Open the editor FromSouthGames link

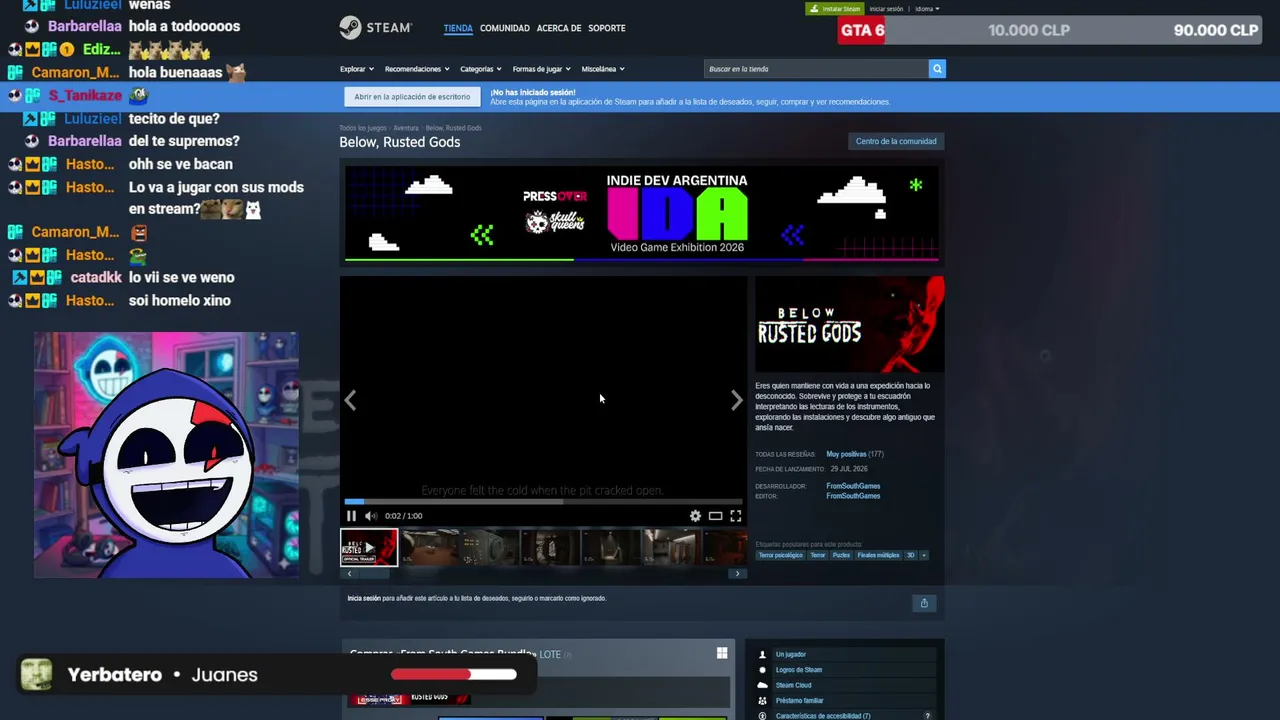853,496
